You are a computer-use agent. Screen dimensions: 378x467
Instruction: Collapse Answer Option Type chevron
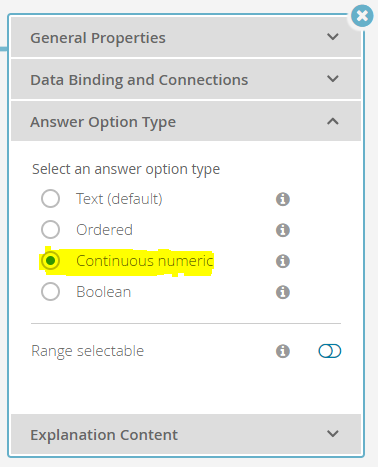point(333,121)
